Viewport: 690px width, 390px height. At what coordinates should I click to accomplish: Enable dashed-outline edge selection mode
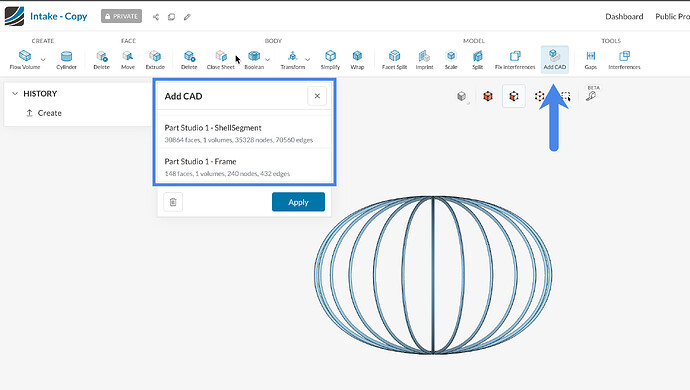[x=540, y=96]
